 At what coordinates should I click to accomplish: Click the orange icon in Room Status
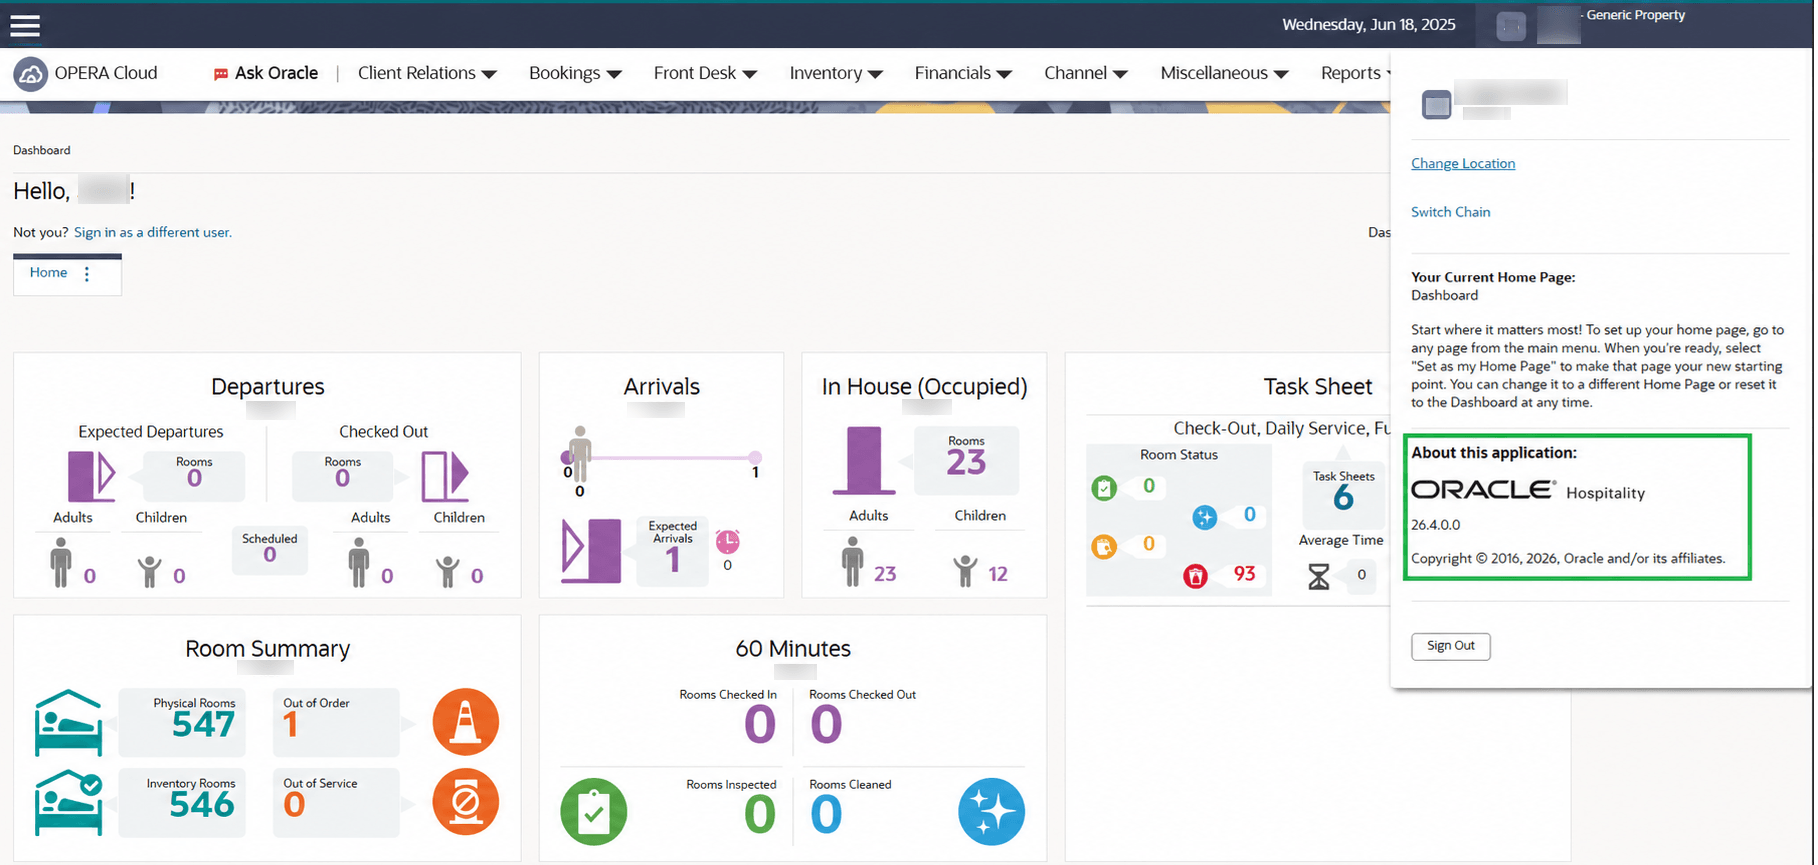pyautogui.click(x=1104, y=547)
